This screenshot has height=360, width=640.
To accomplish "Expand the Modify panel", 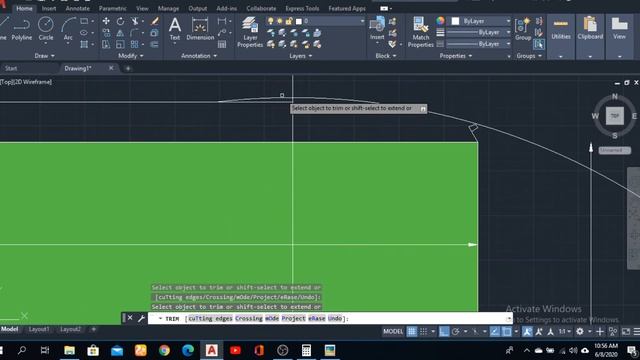I will [x=131, y=56].
